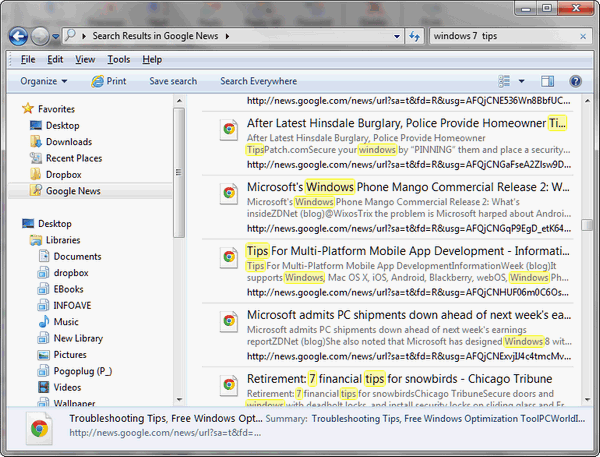Image resolution: width=600 pixels, height=457 pixels.
Task: Open 'Retirement: 7 financial tips for snowbirds' result
Action: [399, 379]
